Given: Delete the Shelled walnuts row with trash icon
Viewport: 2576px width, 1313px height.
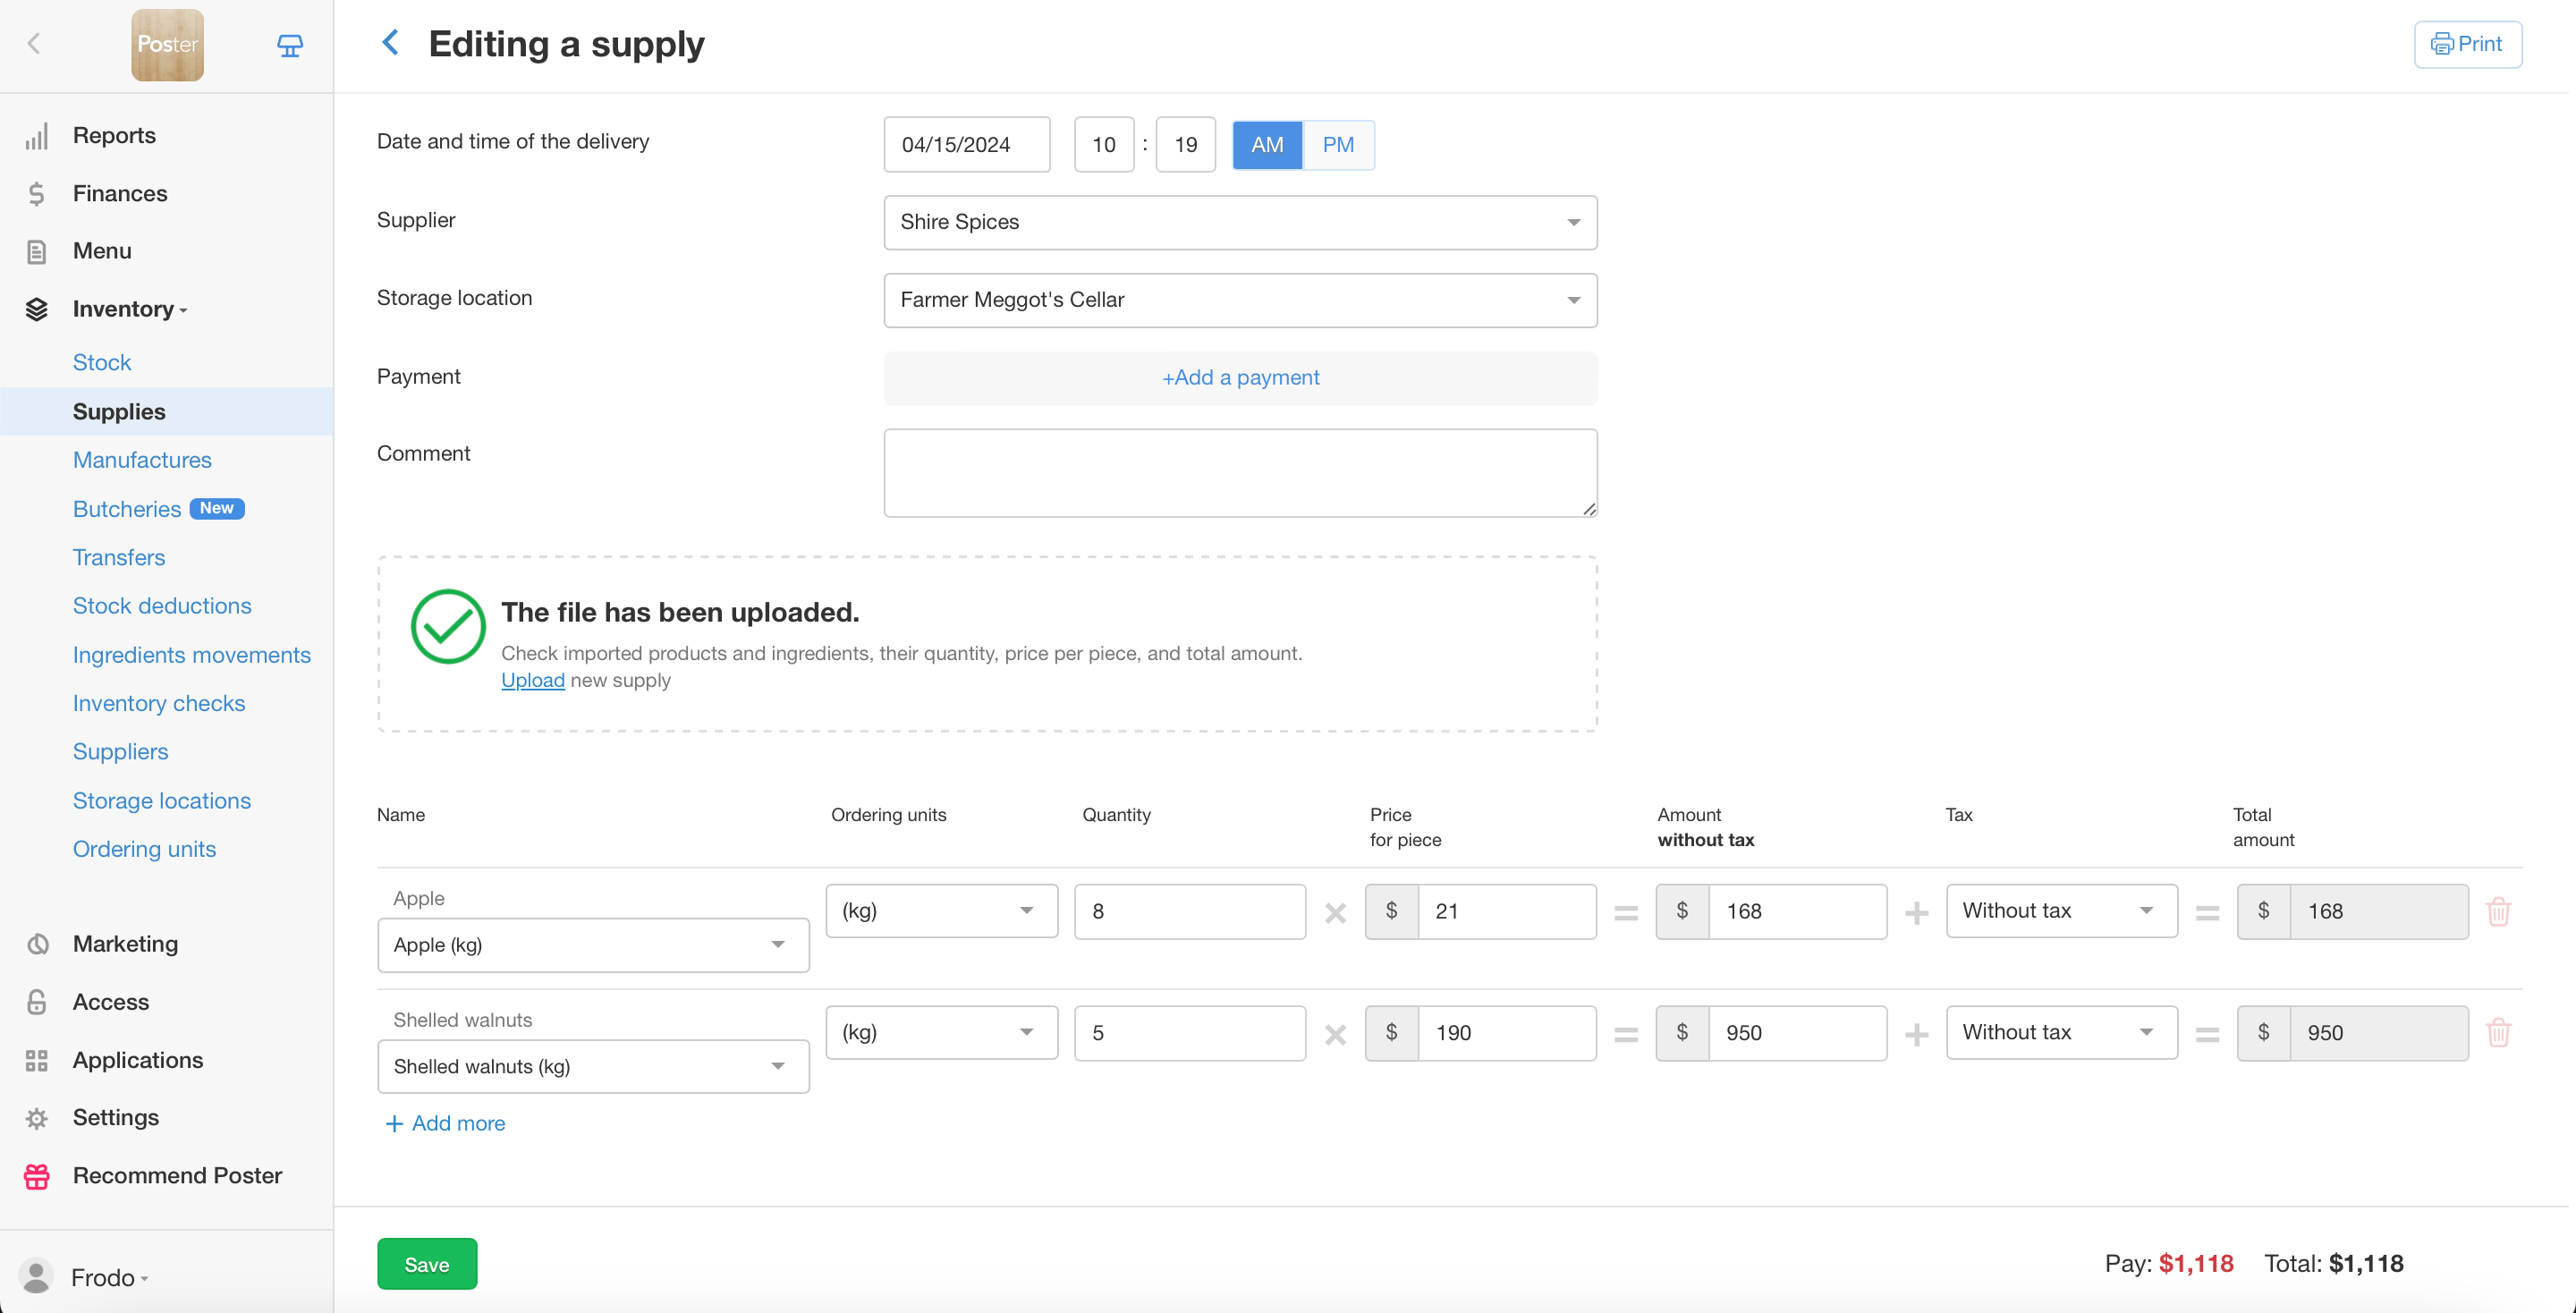Looking at the screenshot, I should click(2497, 1032).
